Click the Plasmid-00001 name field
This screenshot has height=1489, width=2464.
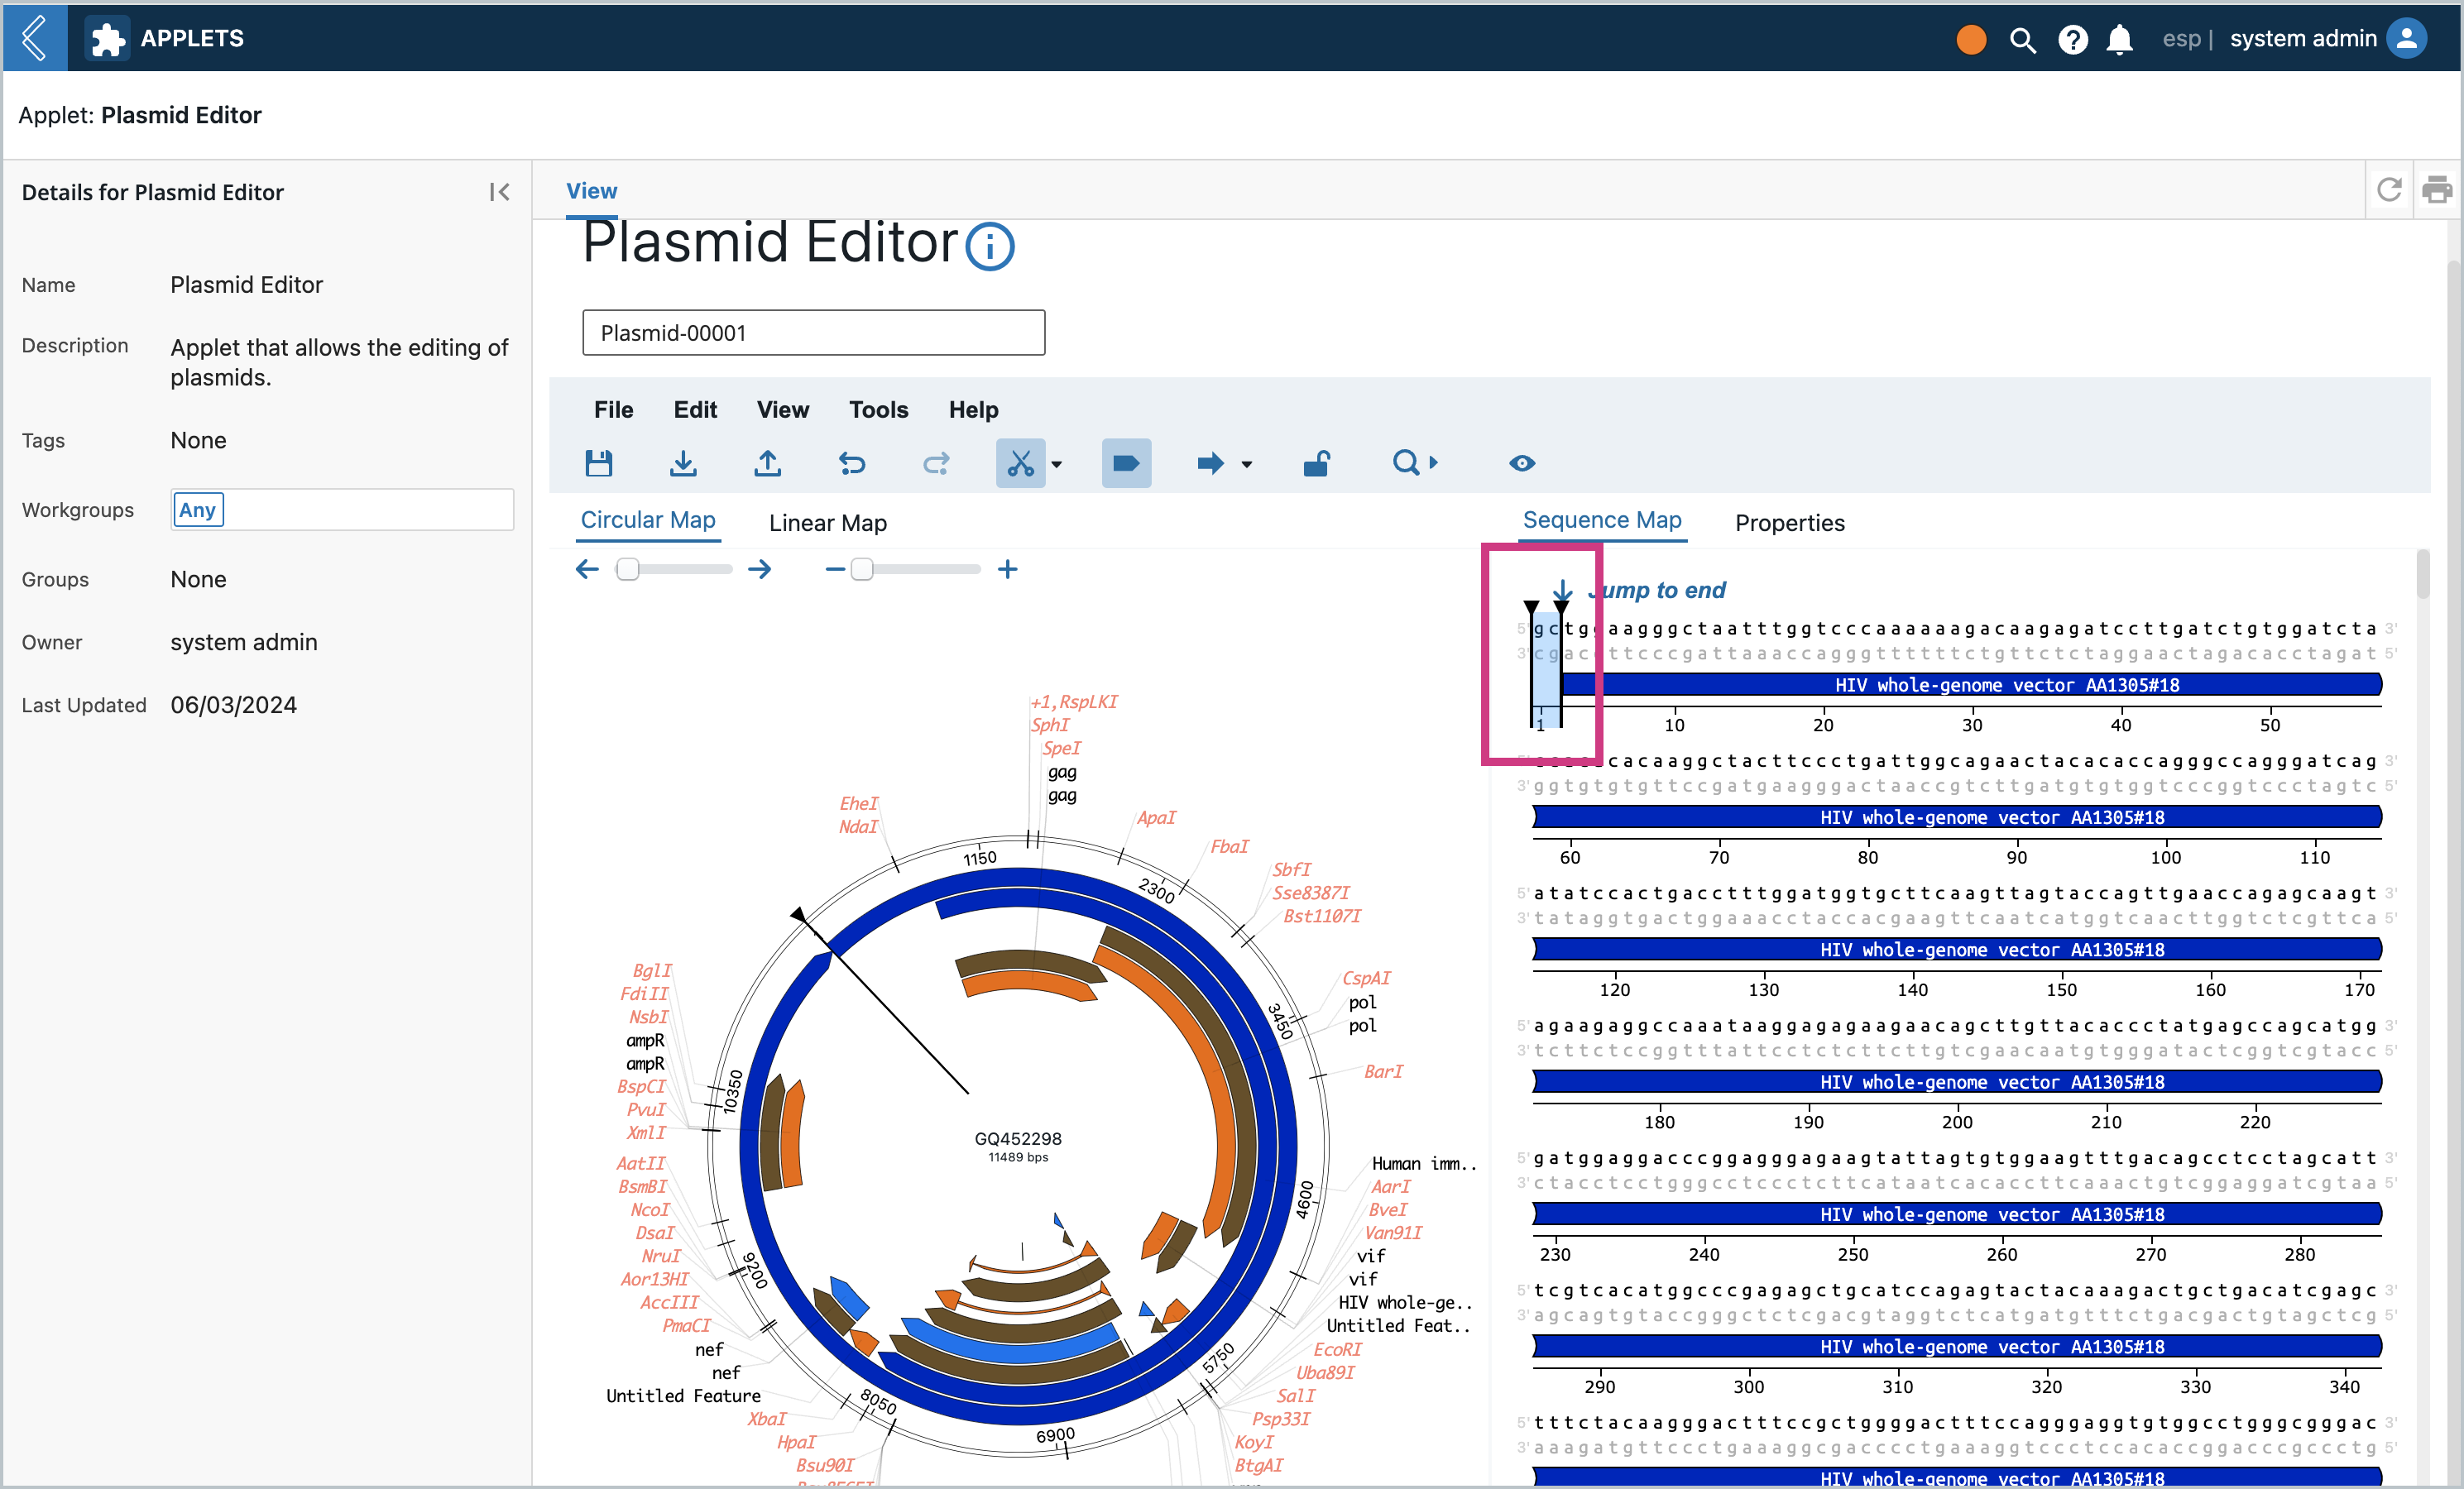click(x=813, y=333)
